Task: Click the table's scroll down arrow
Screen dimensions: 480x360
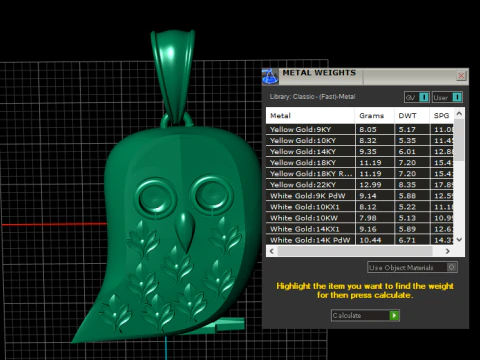Action: [x=459, y=240]
